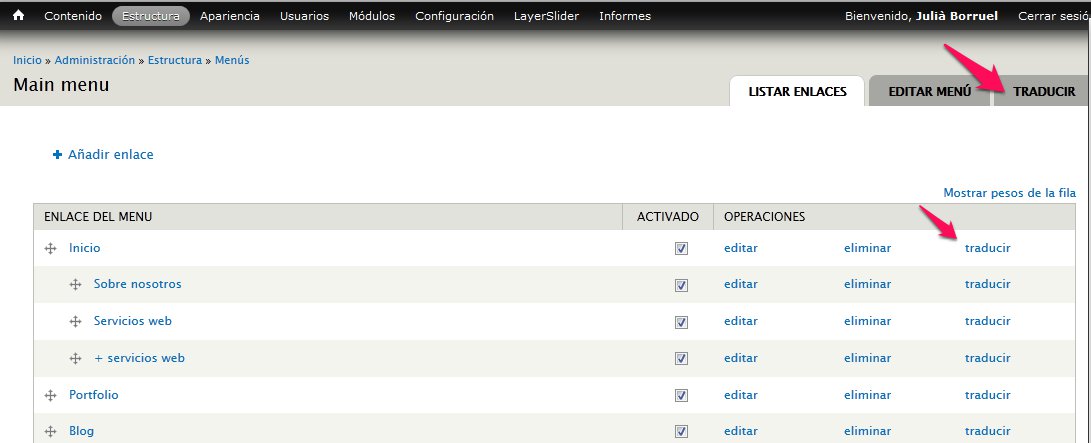Uncheck the Activado box for Inicio
This screenshot has height=443, width=1091.
click(x=681, y=248)
